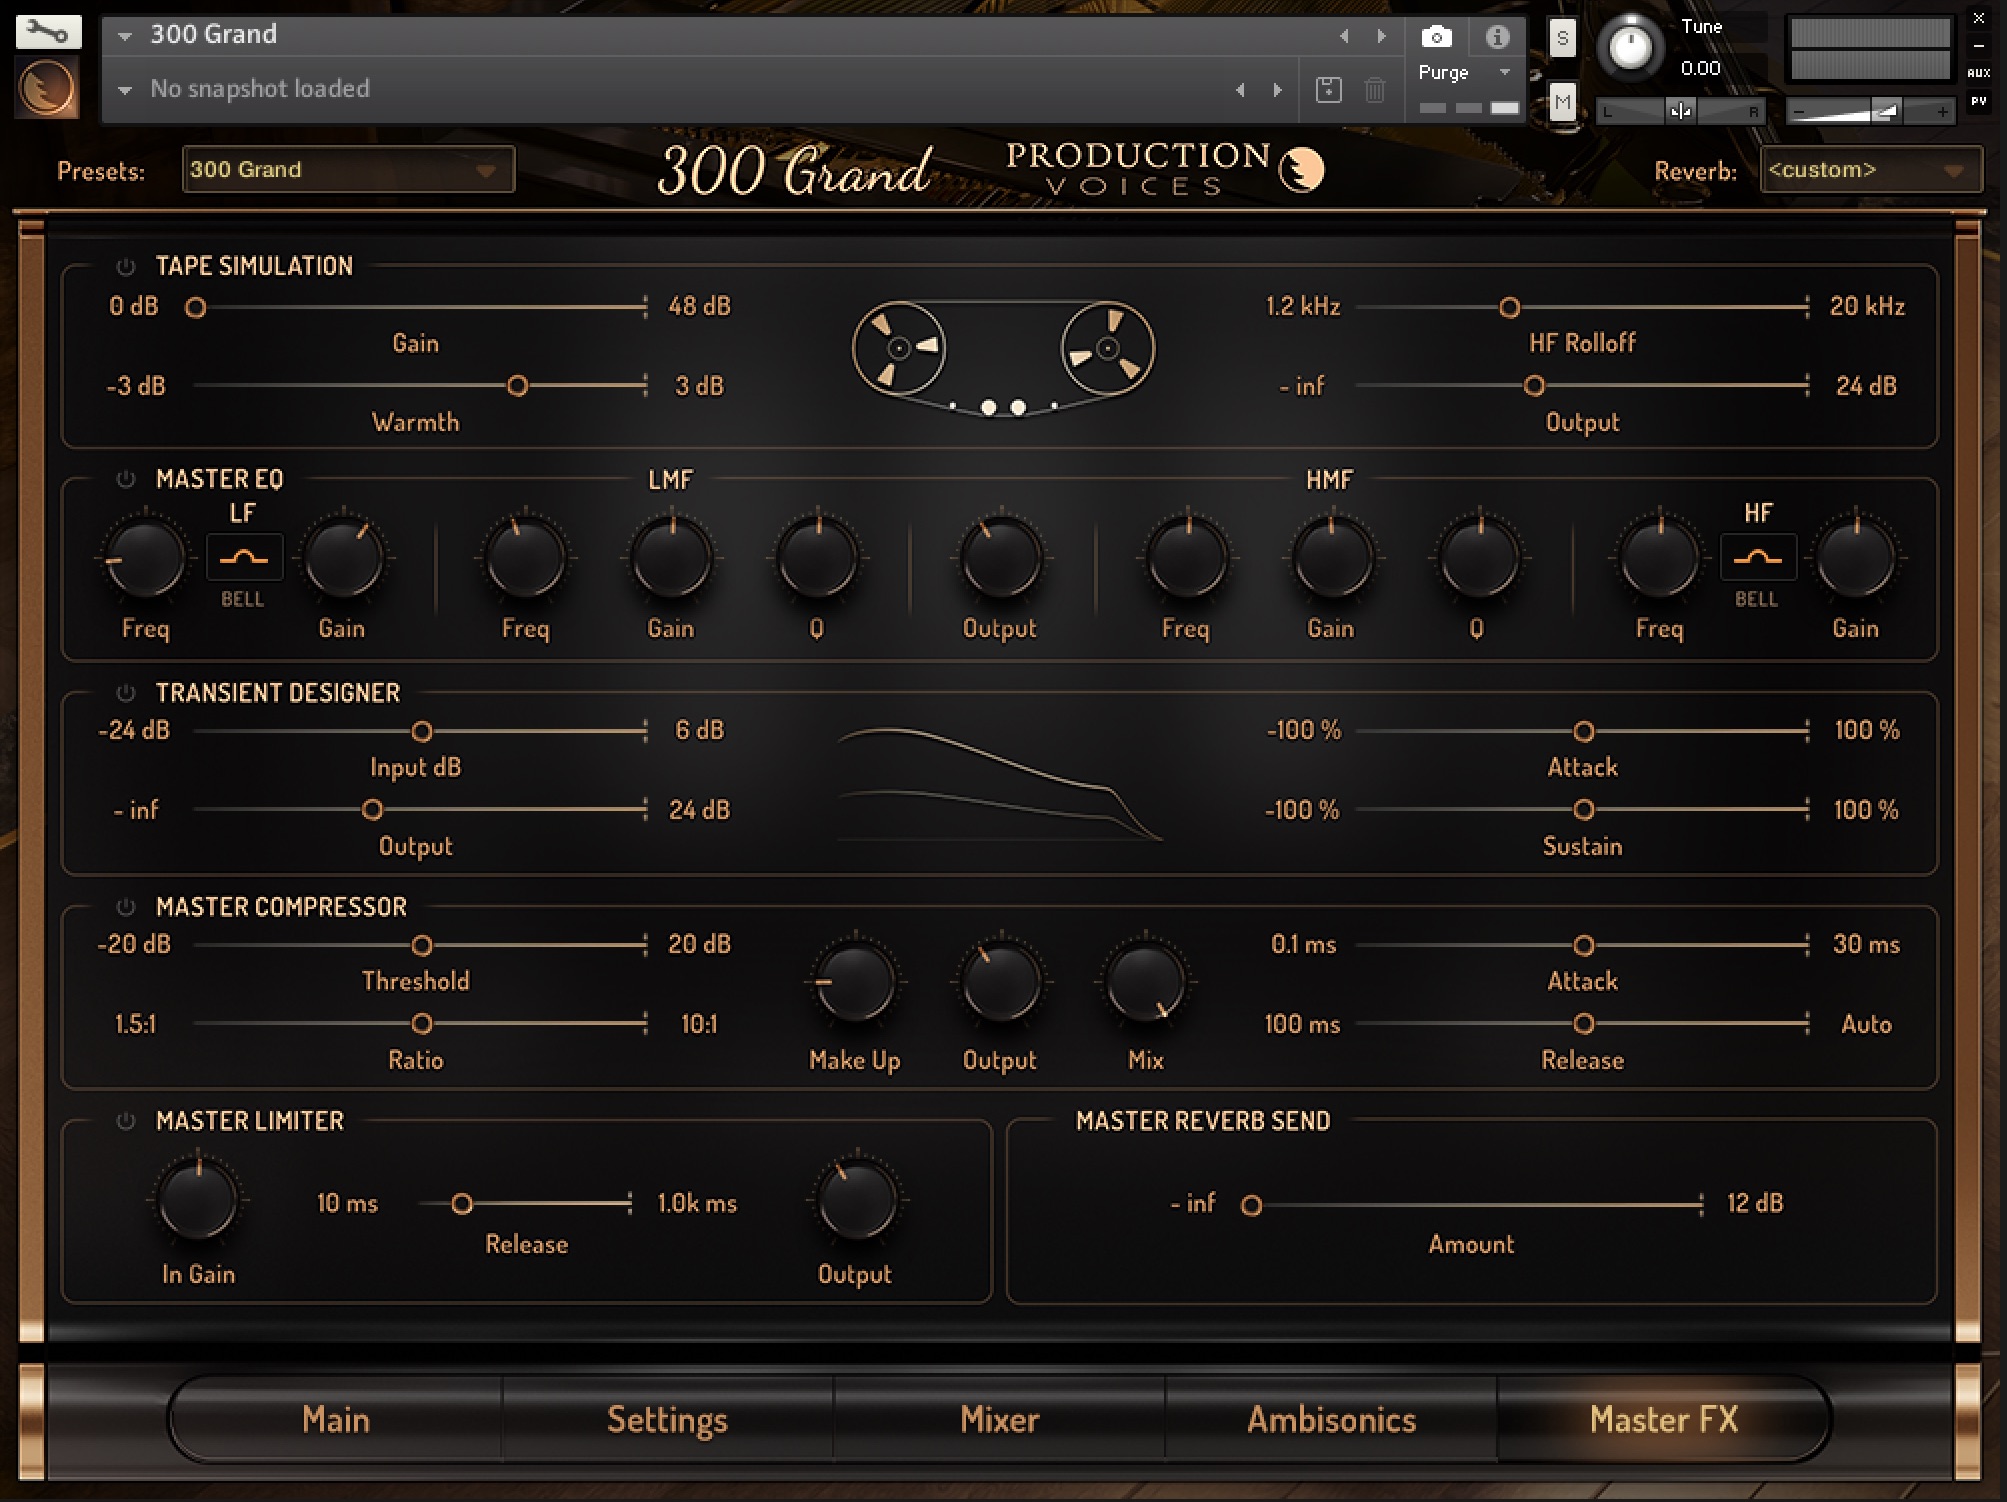Select previous snapshot arrow
Viewport: 2007px width, 1502px height.
pyautogui.click(x=1240, y=90)
